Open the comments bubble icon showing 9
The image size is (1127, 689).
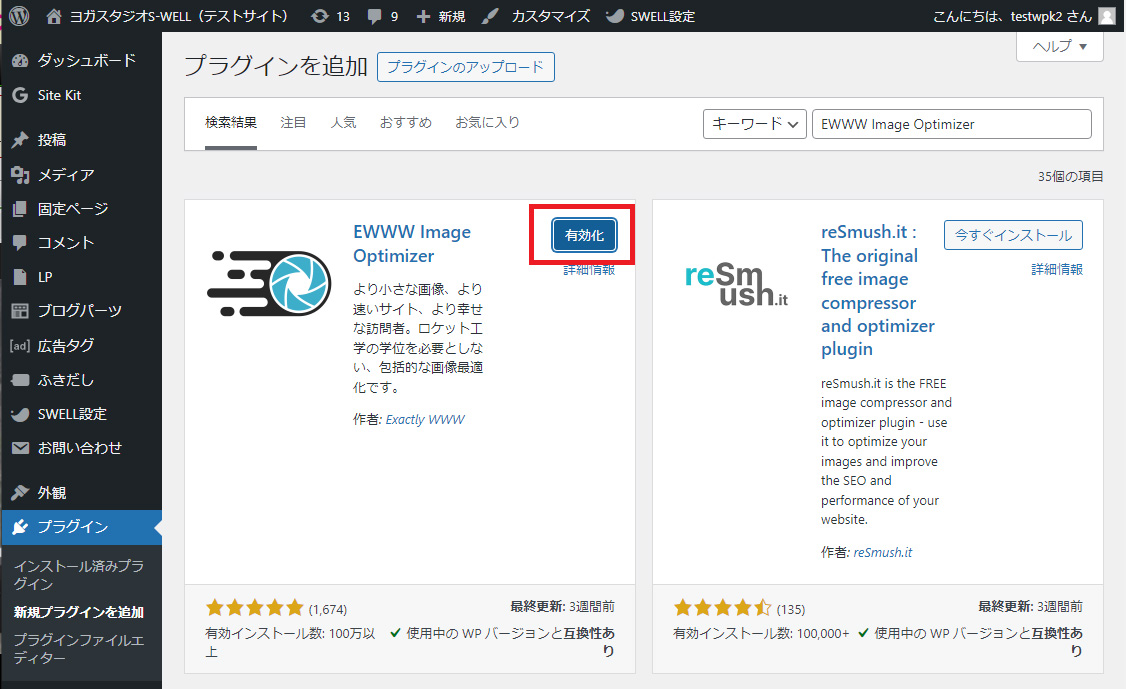pyautogui.click(x=374, y=16)
